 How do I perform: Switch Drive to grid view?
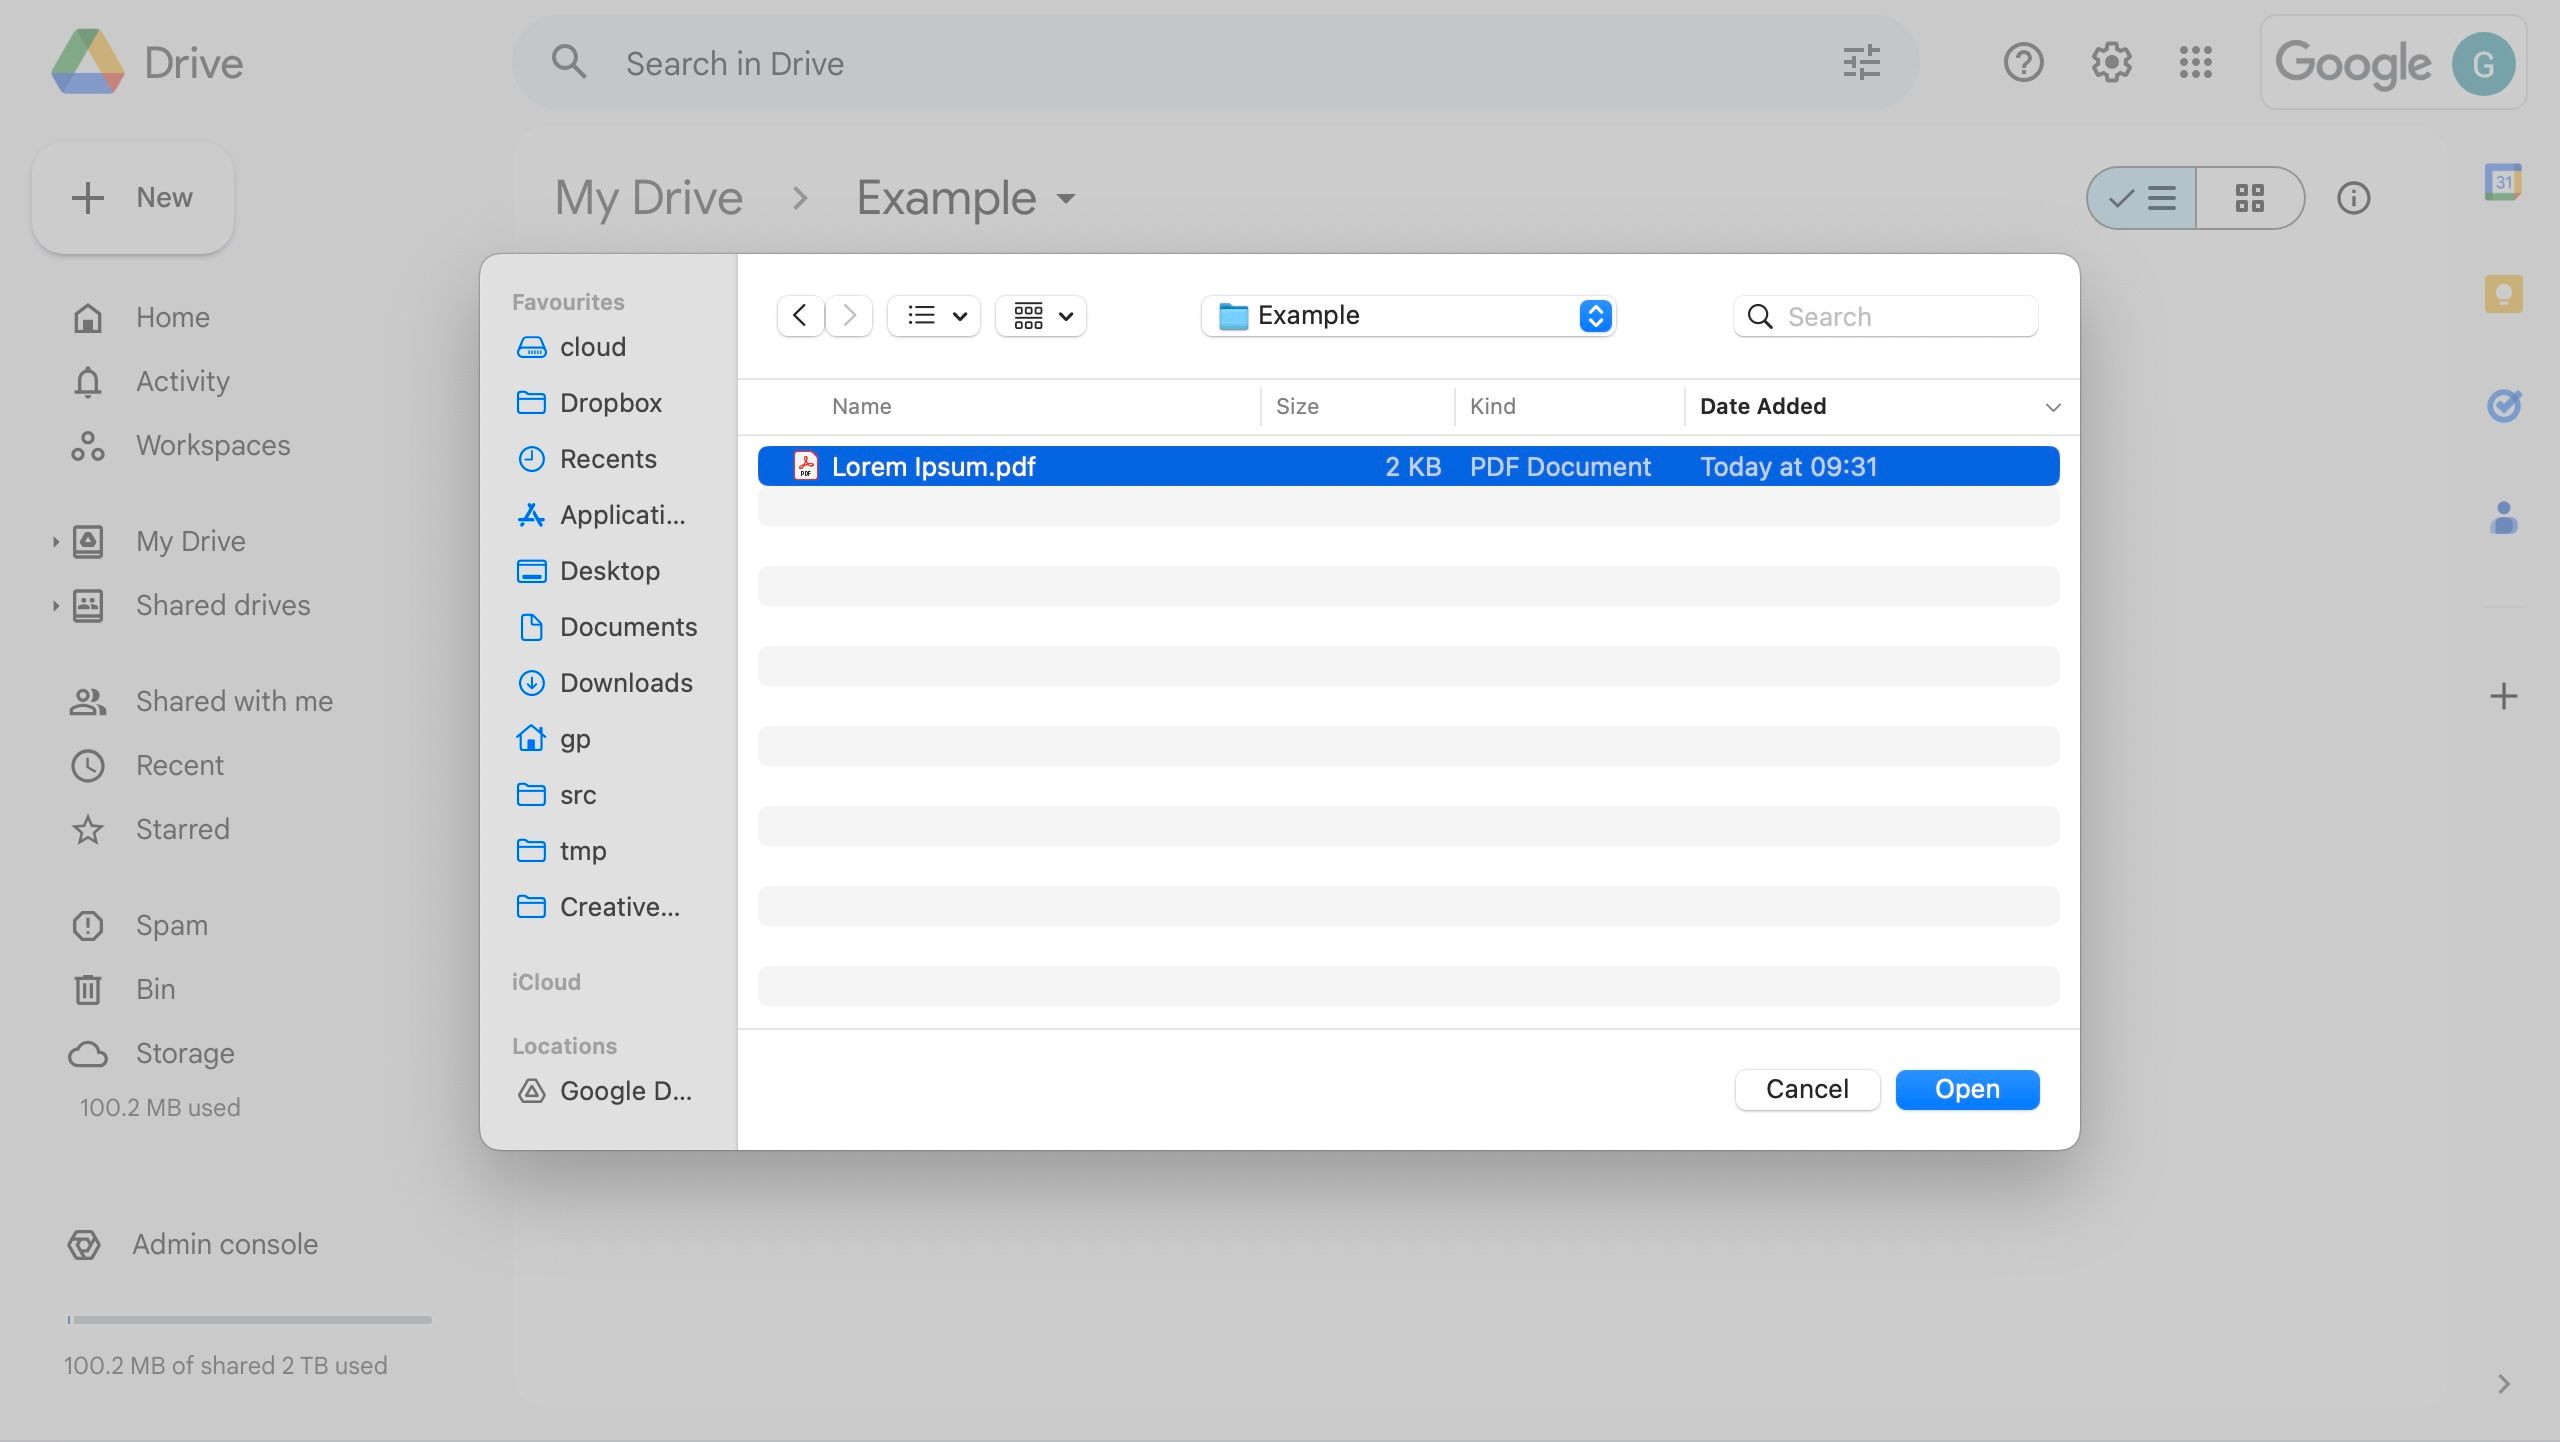pos(2250,197)
